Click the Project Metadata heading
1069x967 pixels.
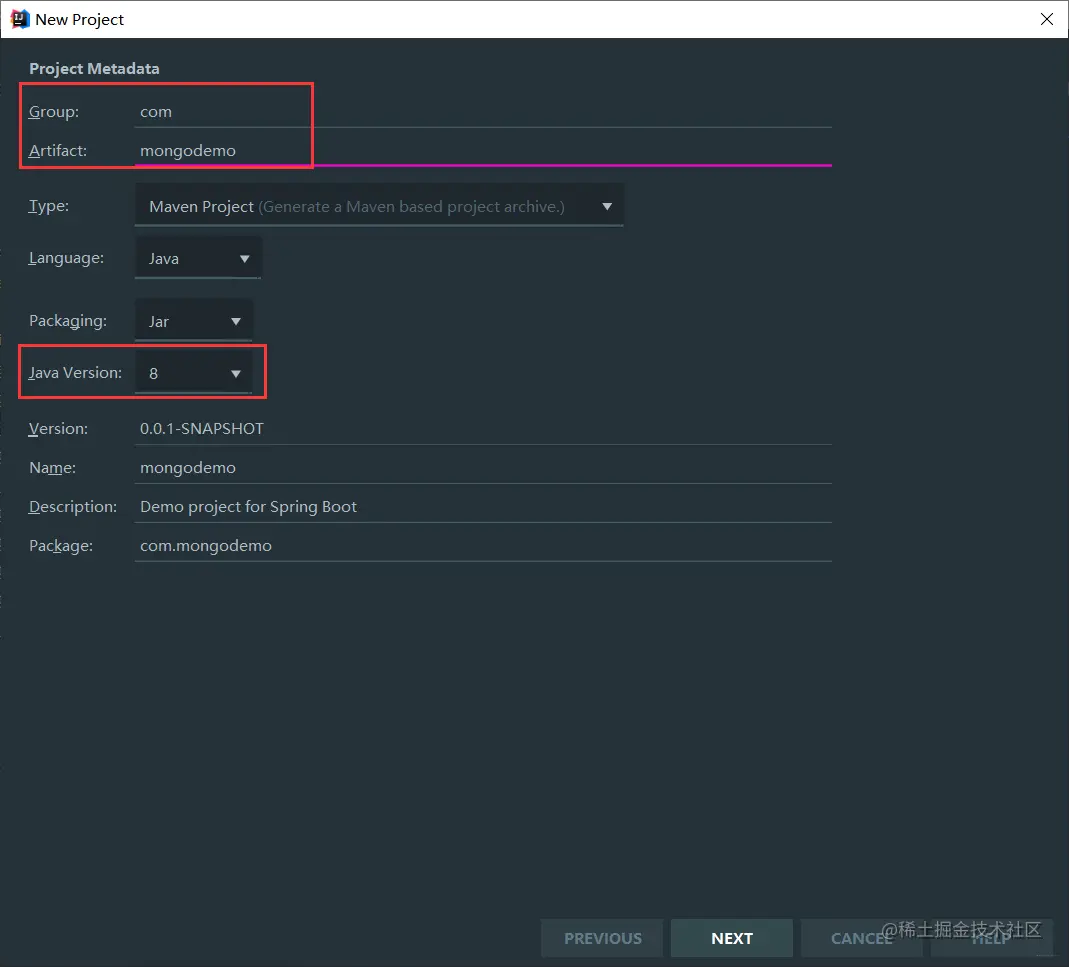94,69
